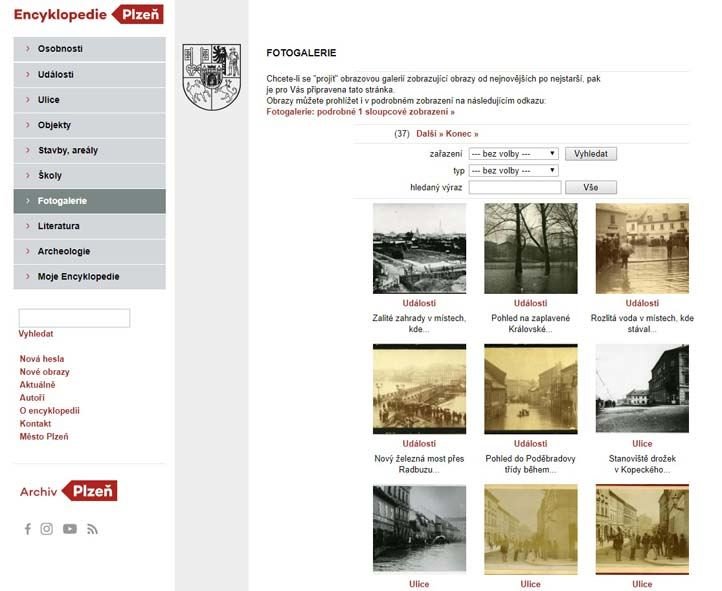This screenshot has height=591, width=722.
Task: Click the sidebar Vyhledat link
Action: [x=36, y=334]
